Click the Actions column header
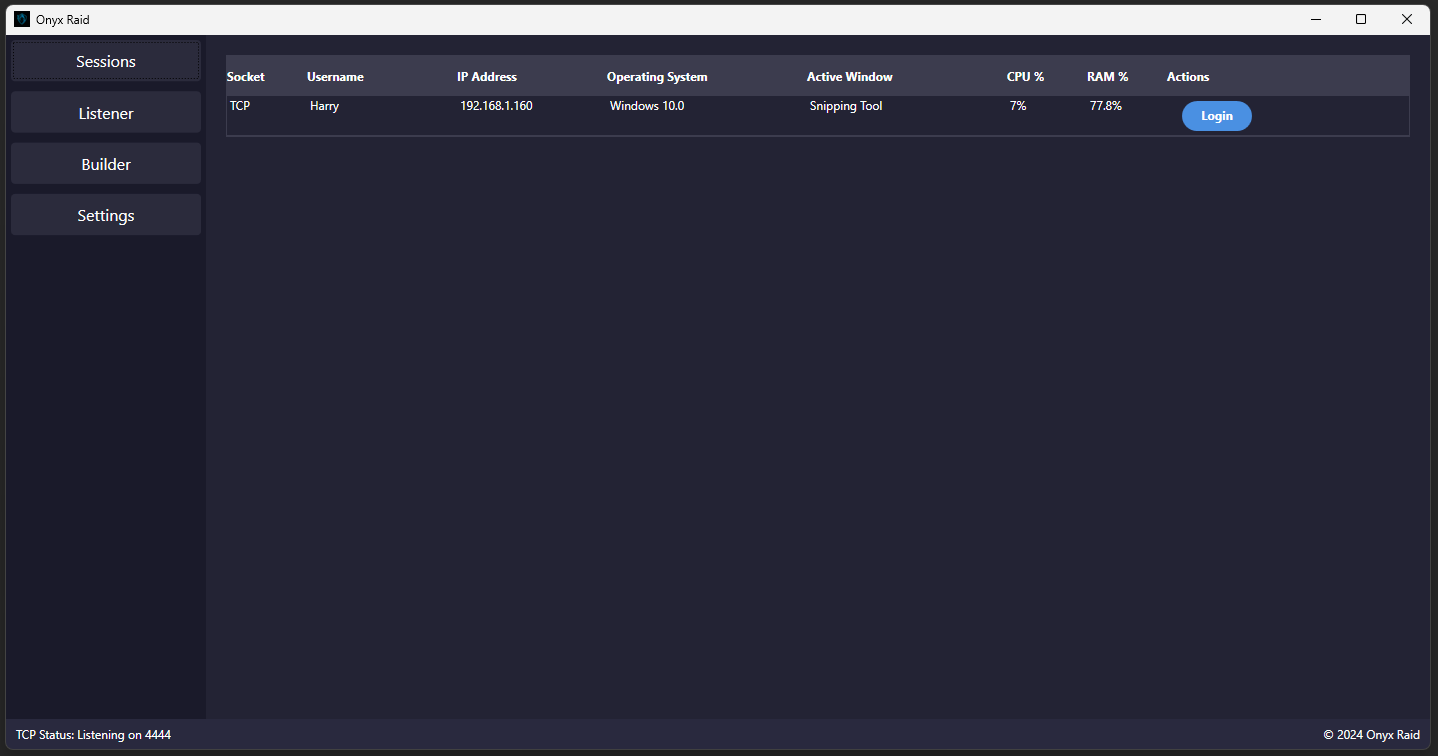 pyautogui.click(x=1187, y=76)
